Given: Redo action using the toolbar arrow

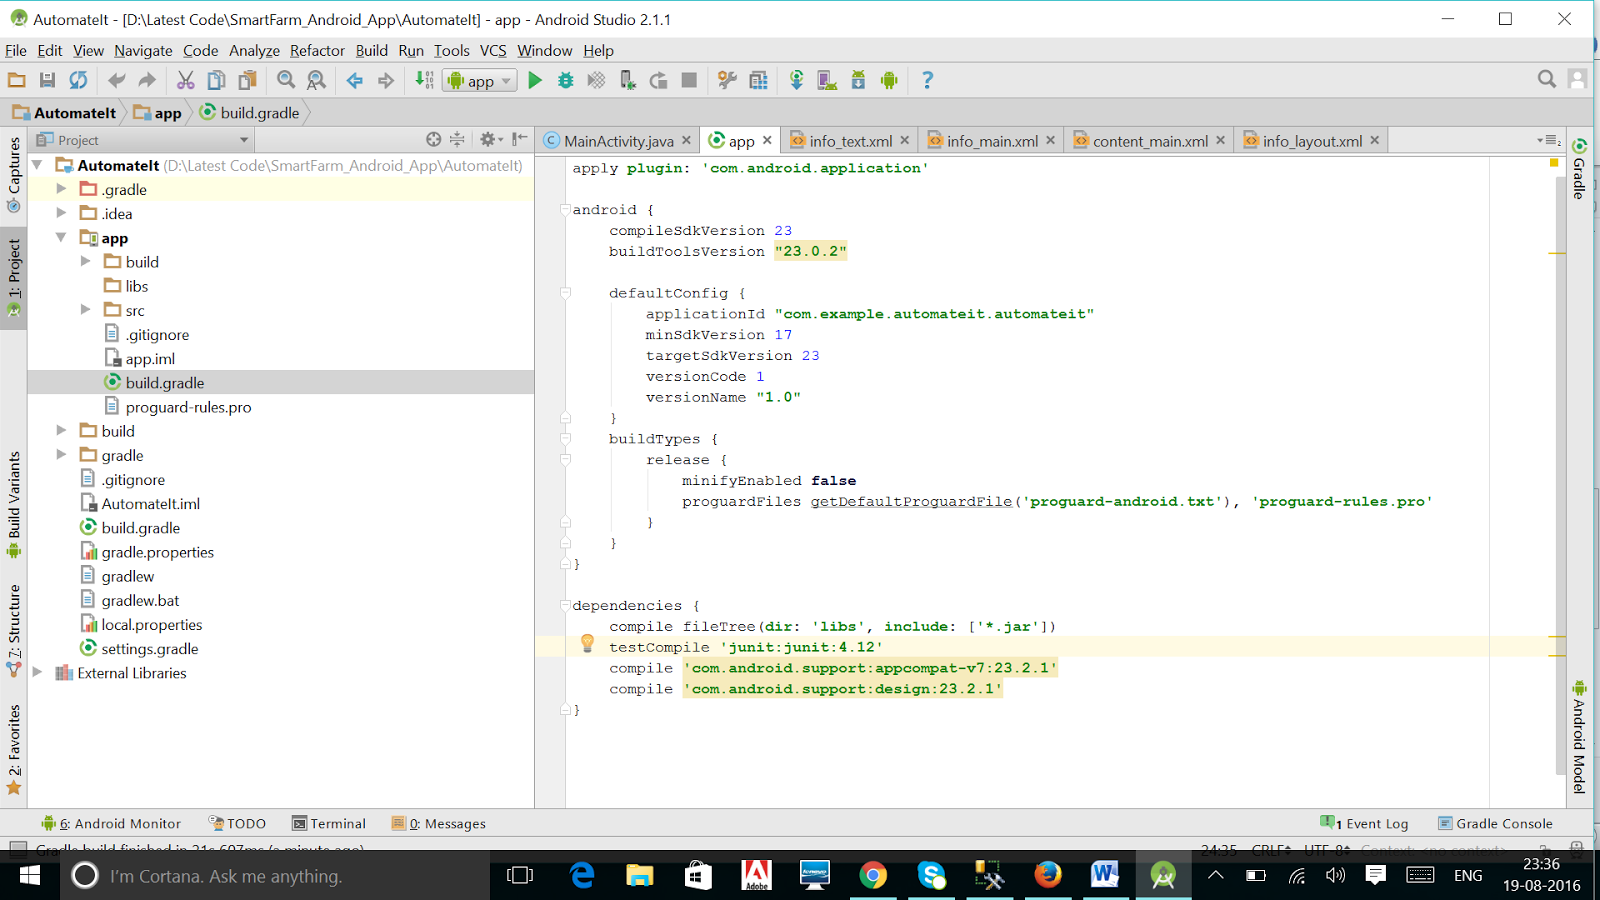Looking at the screenshot, I should (147, 80).
